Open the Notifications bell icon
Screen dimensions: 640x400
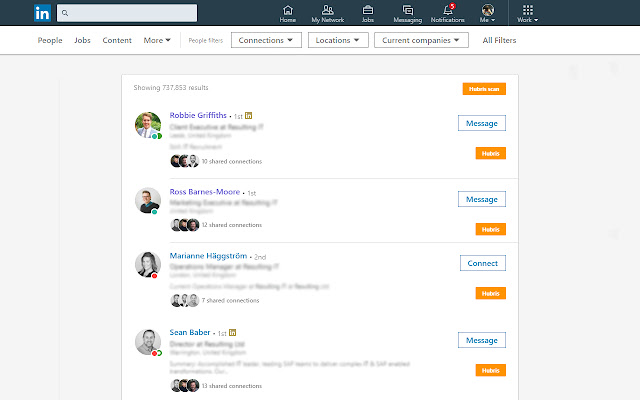pyautogui.click(x=448, y=13)
